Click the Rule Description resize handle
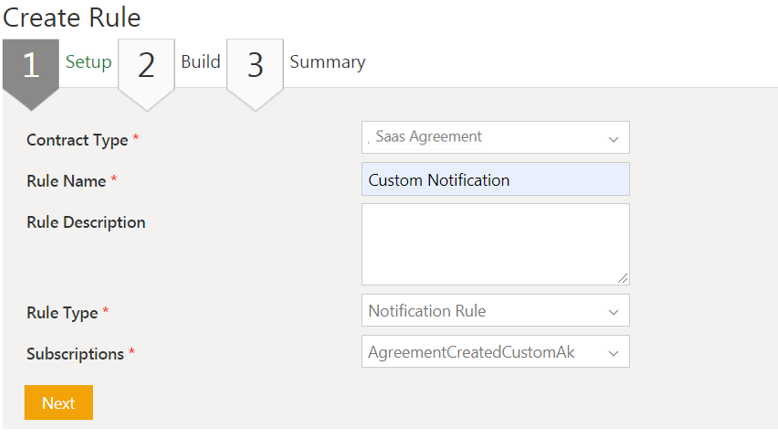This screenshot has width=778, height=432. pyautogui.click(x=623, y=278)
